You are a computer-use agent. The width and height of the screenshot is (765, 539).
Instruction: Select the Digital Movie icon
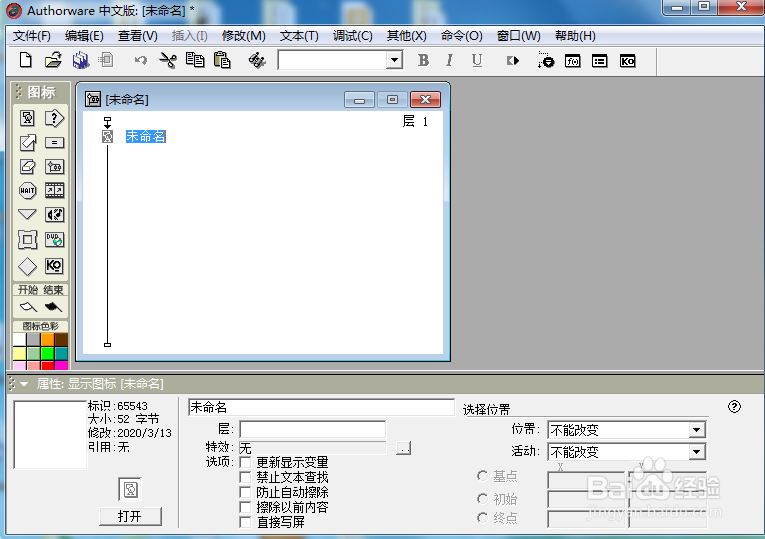coord(54,190)
